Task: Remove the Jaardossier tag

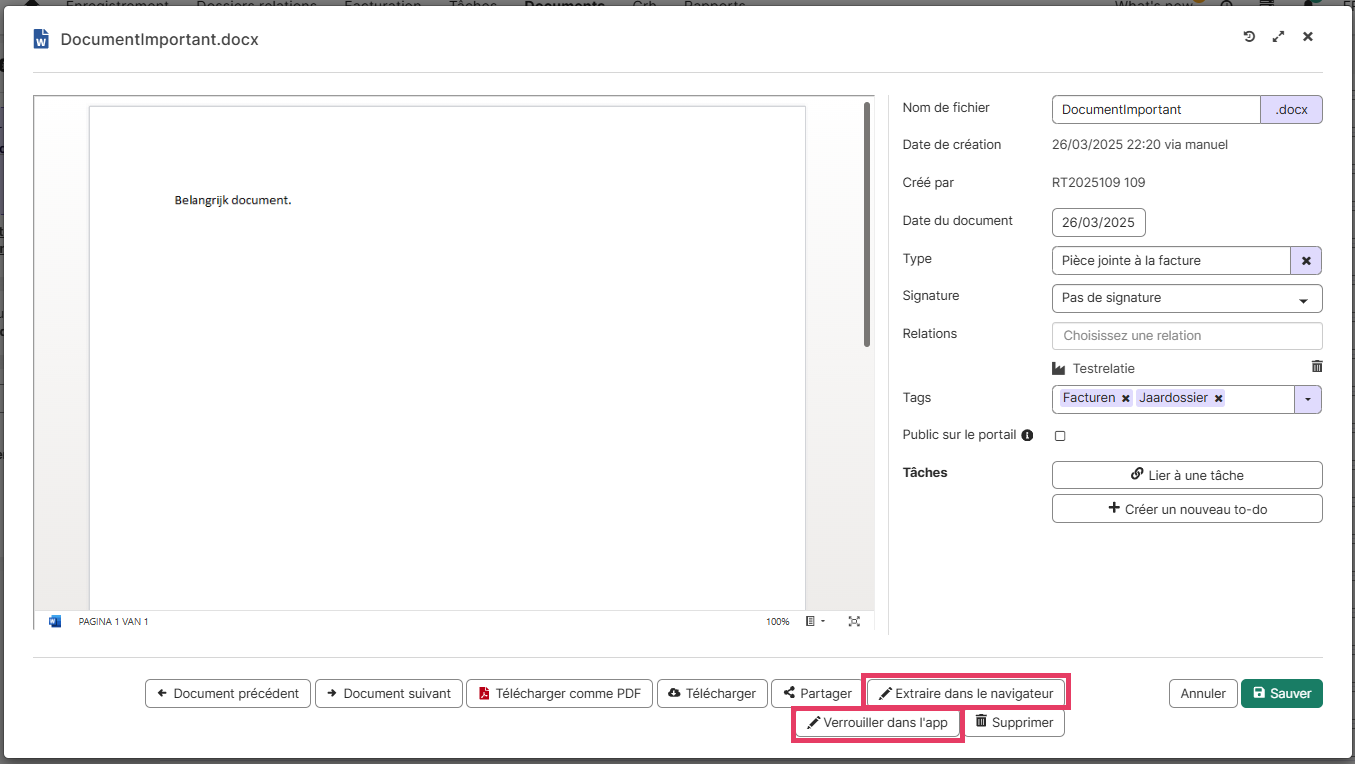Action: point(1218,398)
